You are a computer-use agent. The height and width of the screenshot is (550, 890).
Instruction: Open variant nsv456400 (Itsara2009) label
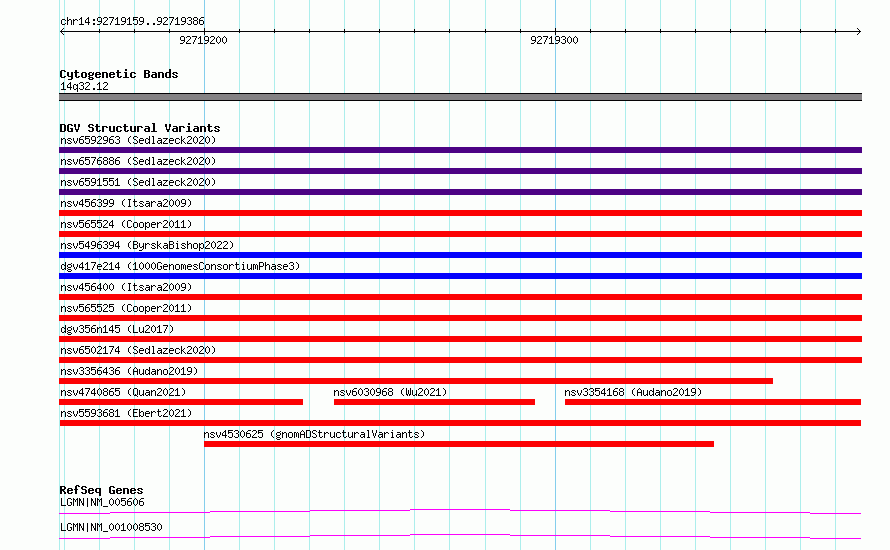[126, 287]
